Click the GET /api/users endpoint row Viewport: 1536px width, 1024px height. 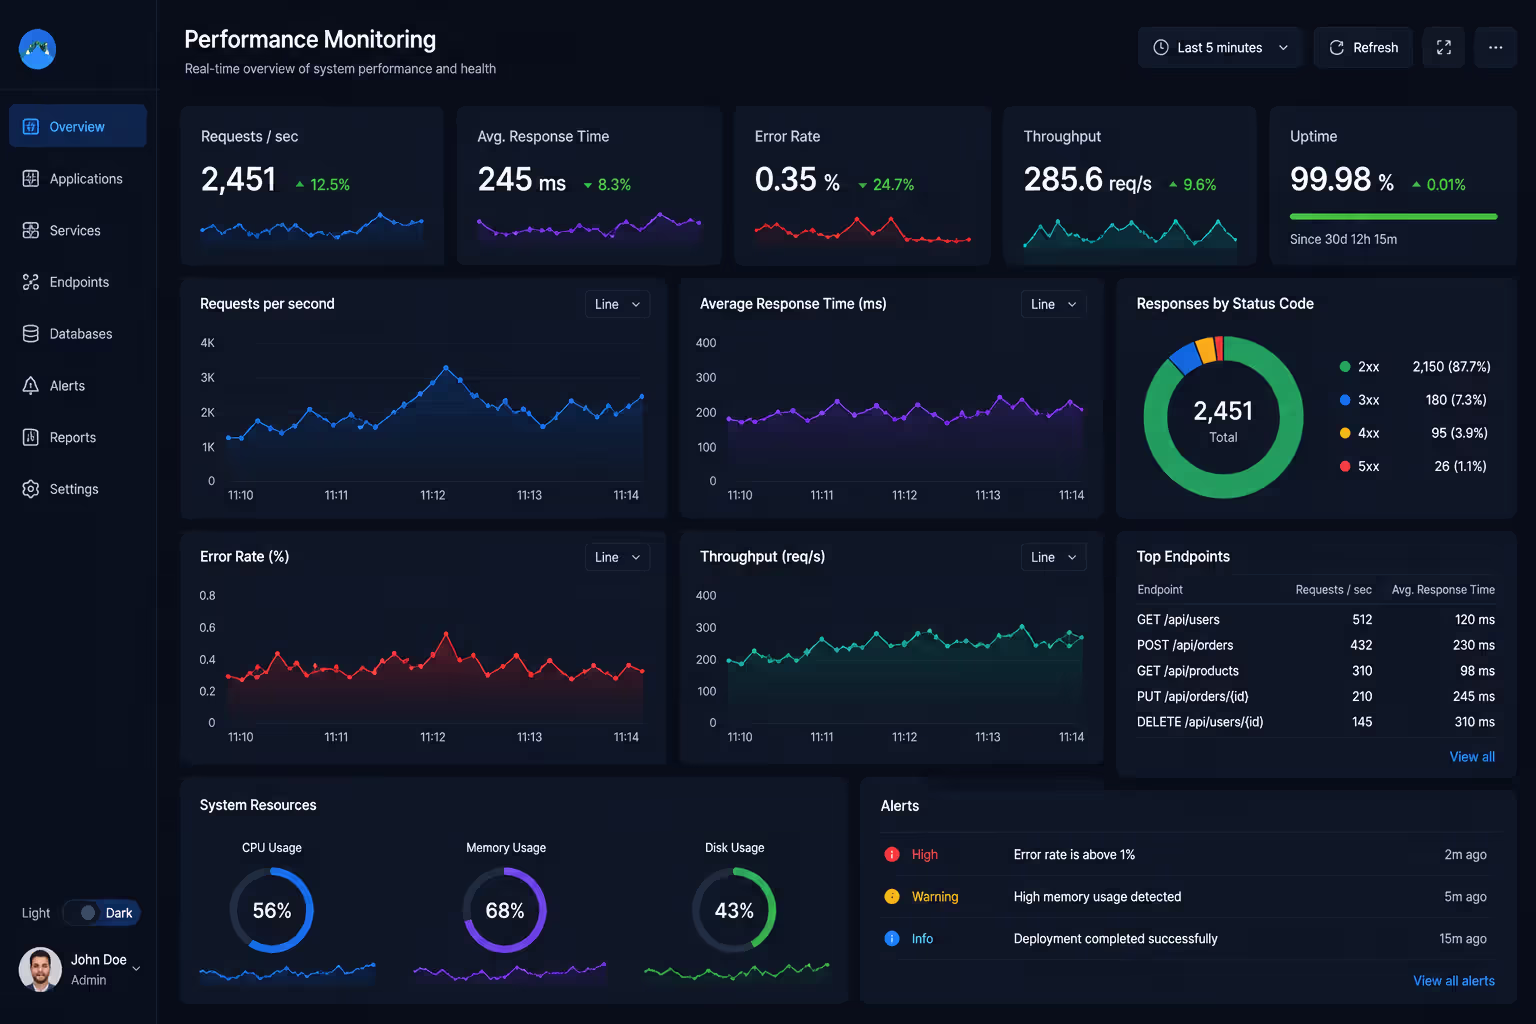point(1316,620)
